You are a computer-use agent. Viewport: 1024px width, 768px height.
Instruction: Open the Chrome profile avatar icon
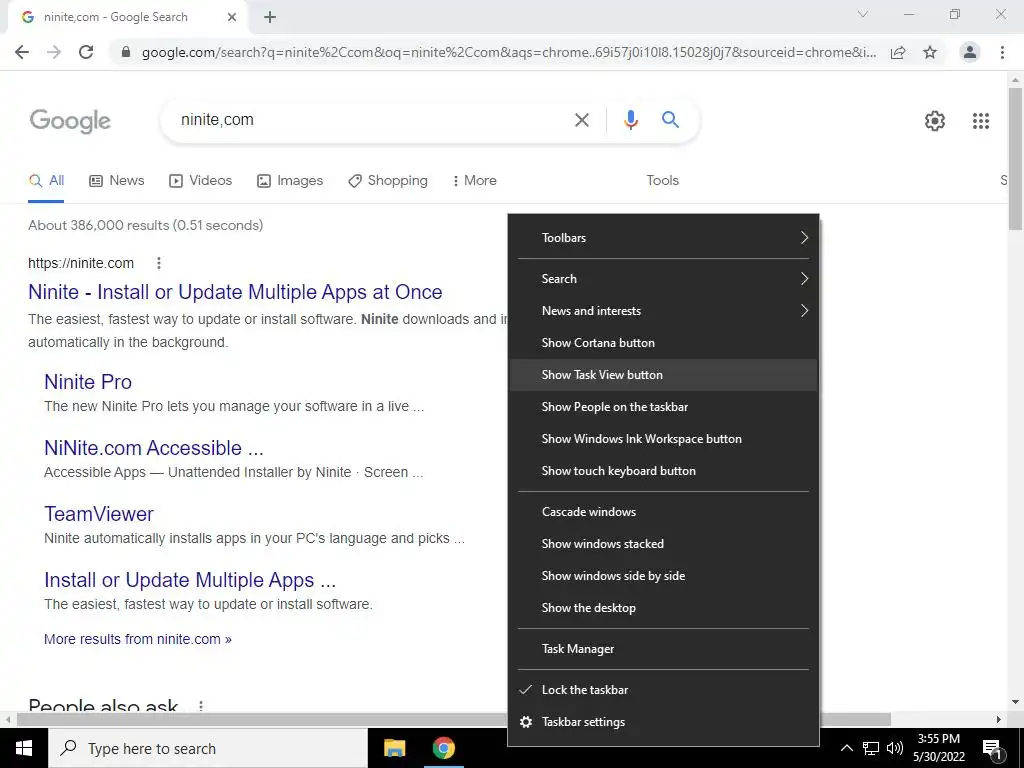click(x=970, y=52)
